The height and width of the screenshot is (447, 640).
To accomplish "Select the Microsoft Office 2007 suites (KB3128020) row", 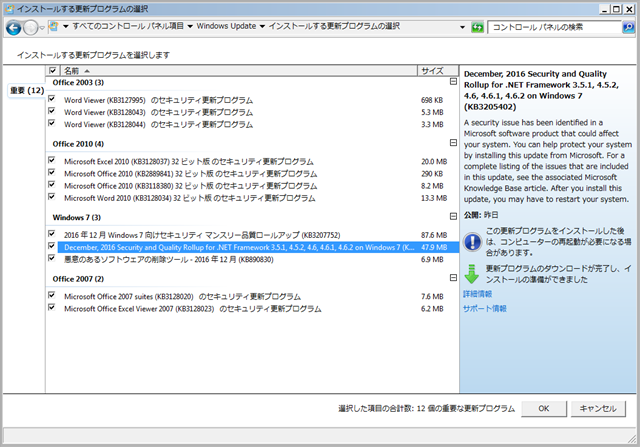I will [x=258, y=297].
